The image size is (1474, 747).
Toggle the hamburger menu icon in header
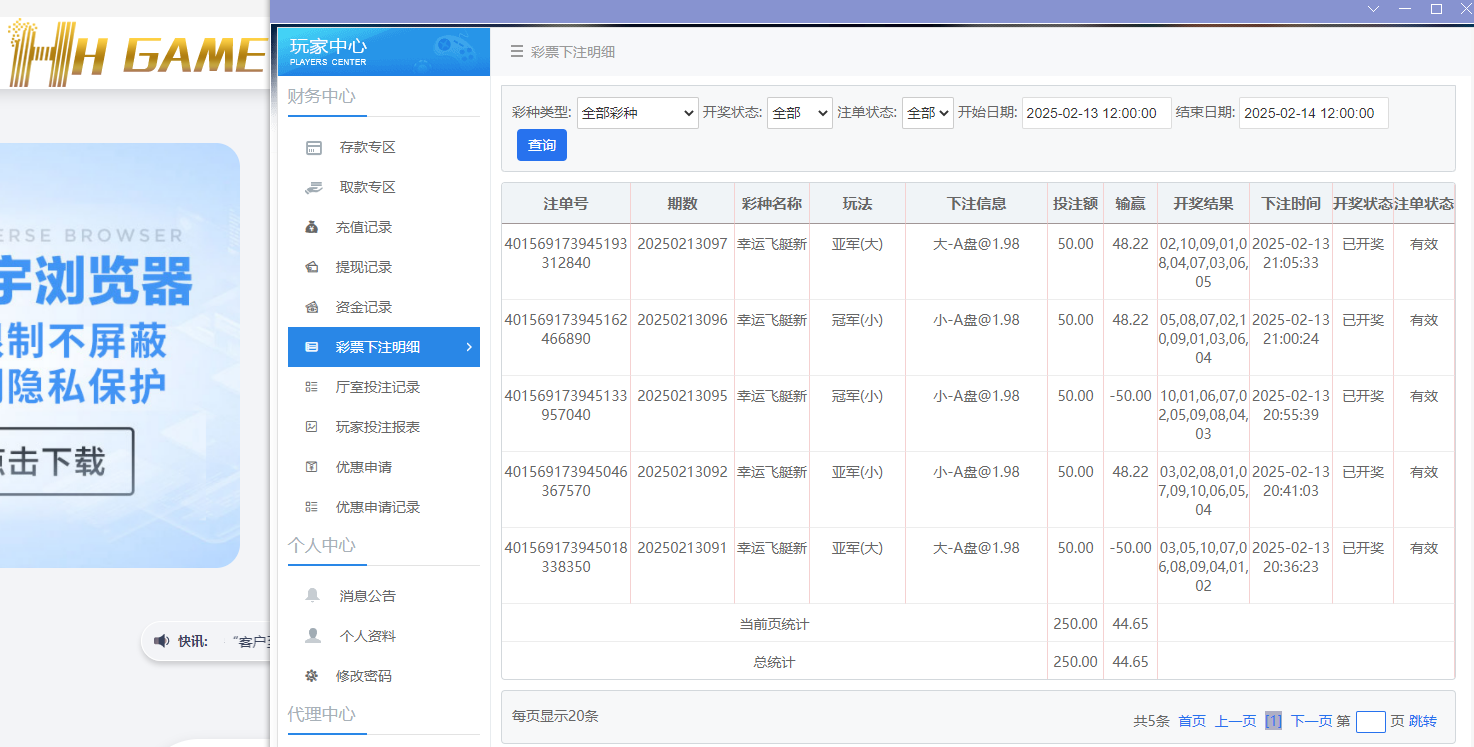517,52
